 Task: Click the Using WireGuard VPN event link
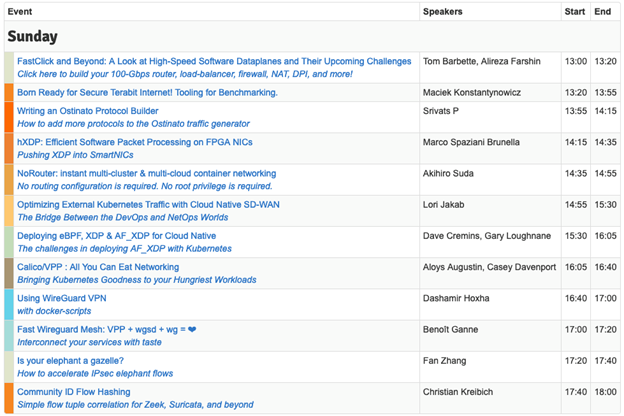coord(61,298)
